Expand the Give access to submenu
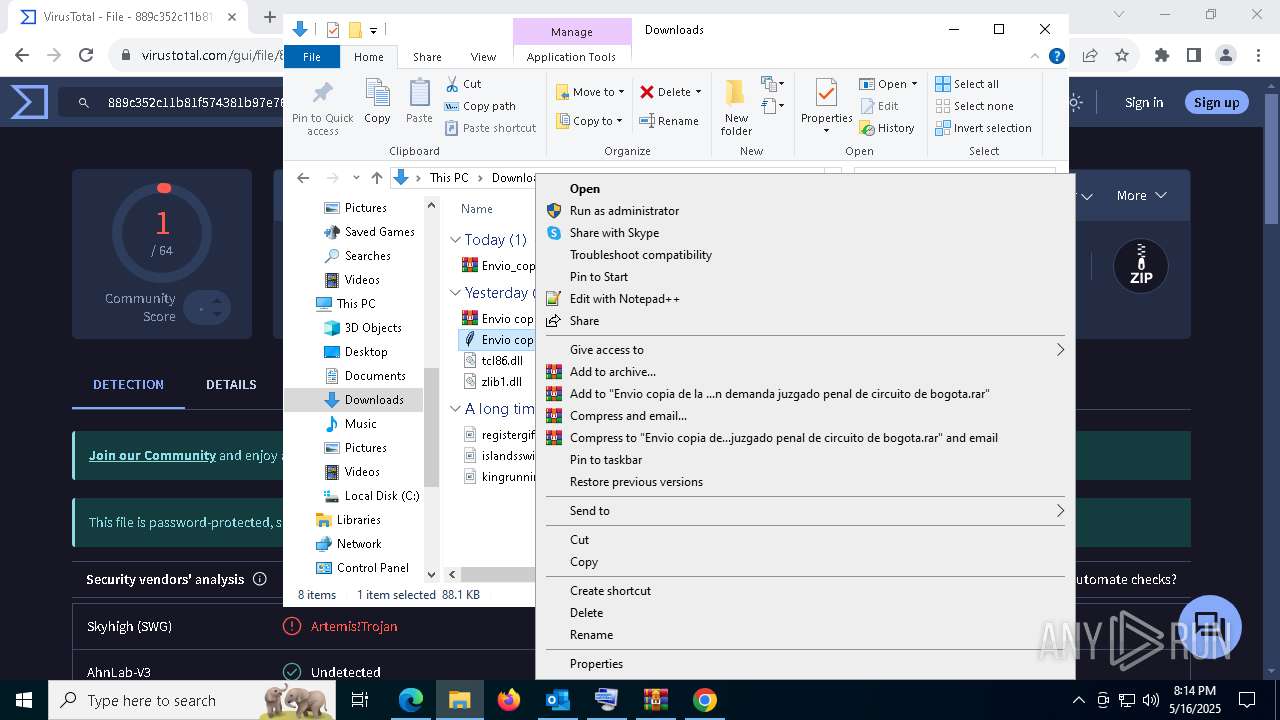Viewport: 1280px width, 720px height. coord(804,350)
